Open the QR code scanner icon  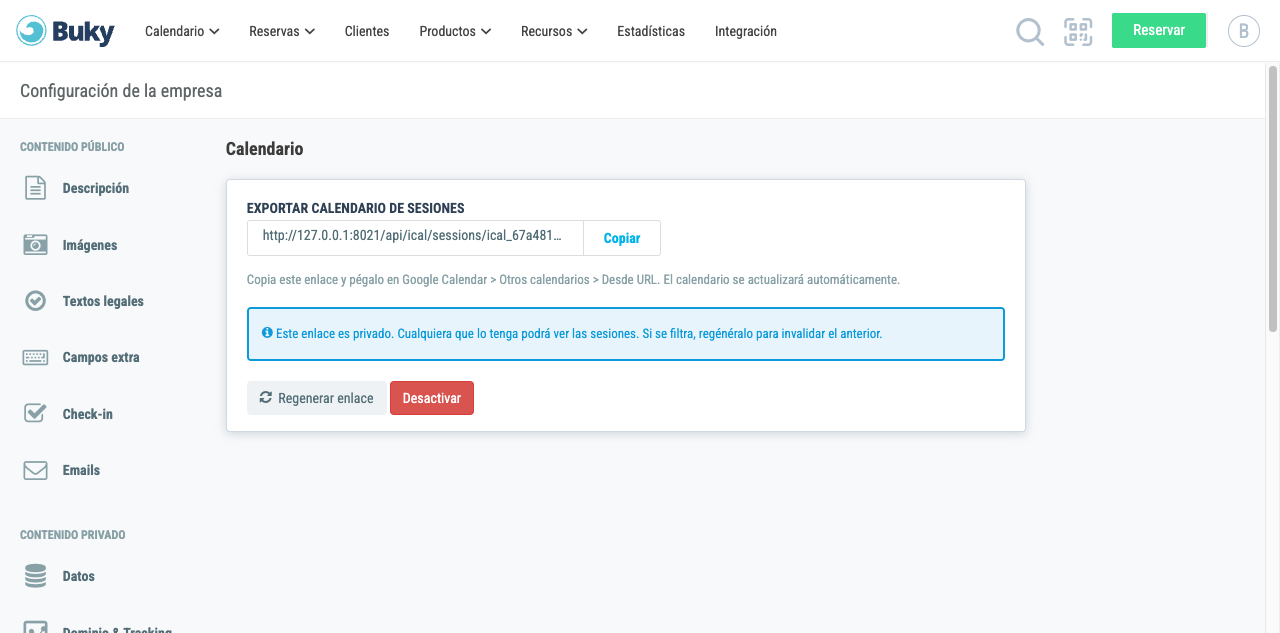pyautogui.click(x=1078, y=32)
